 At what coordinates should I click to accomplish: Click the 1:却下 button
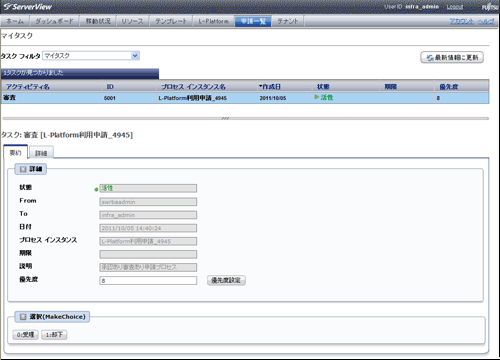point(54,334)
